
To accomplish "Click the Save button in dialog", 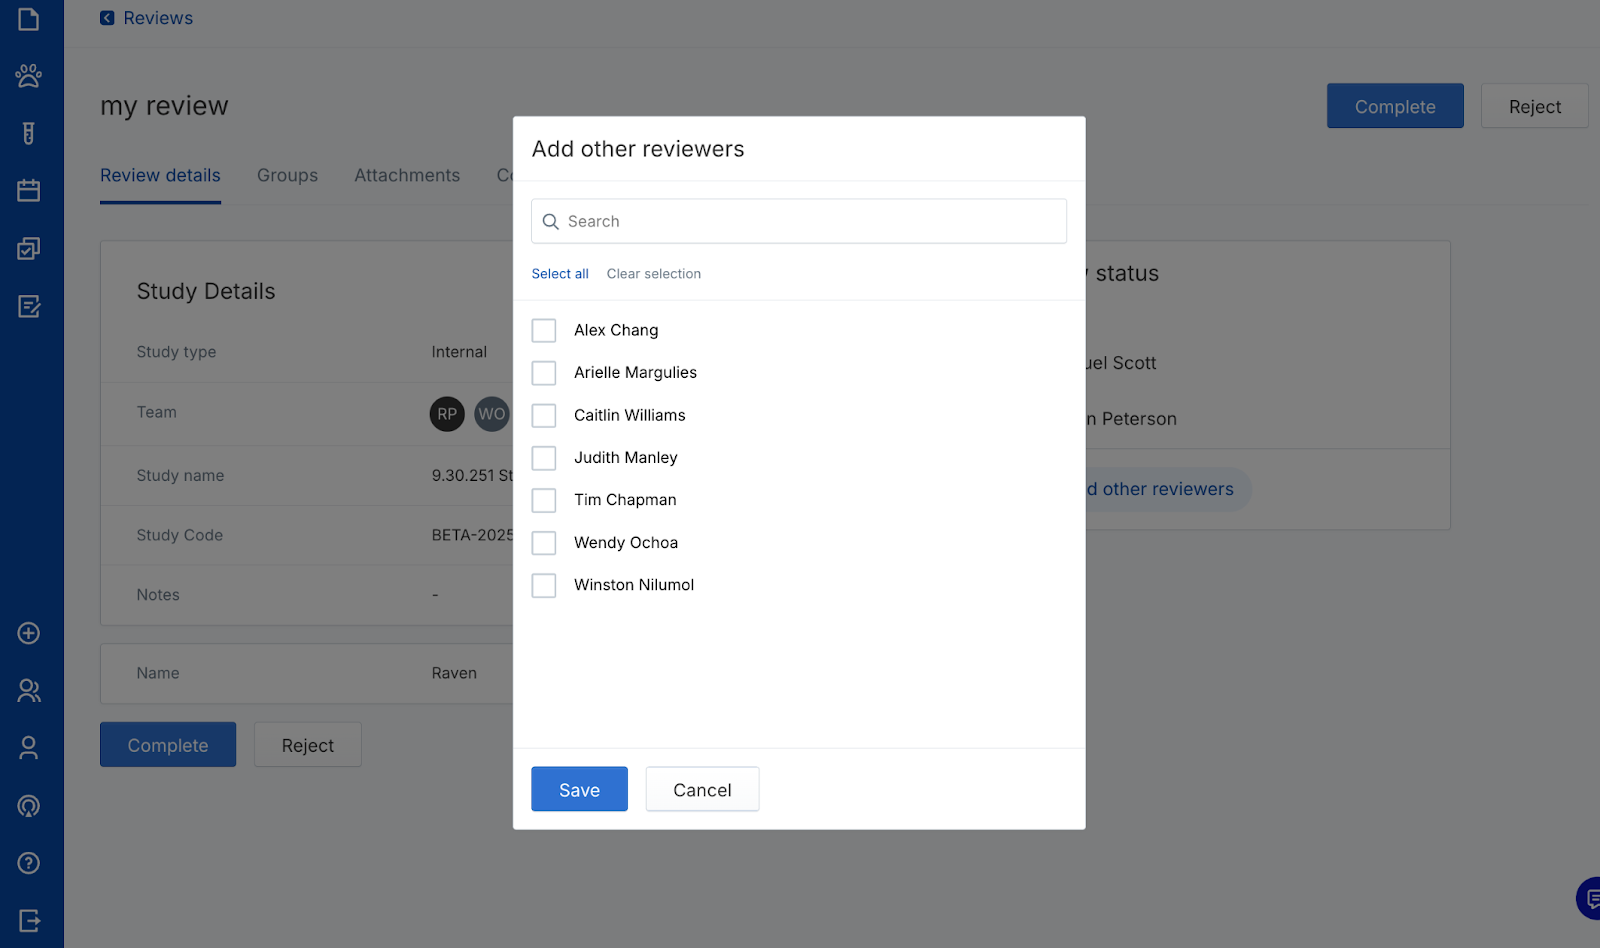I will pos(579,789).
